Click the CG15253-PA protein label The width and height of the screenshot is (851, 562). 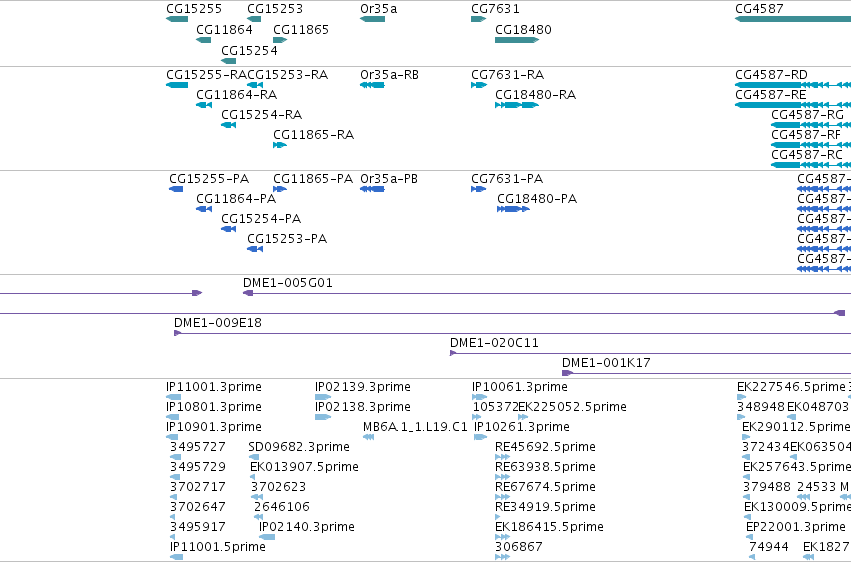click(287, 239)
